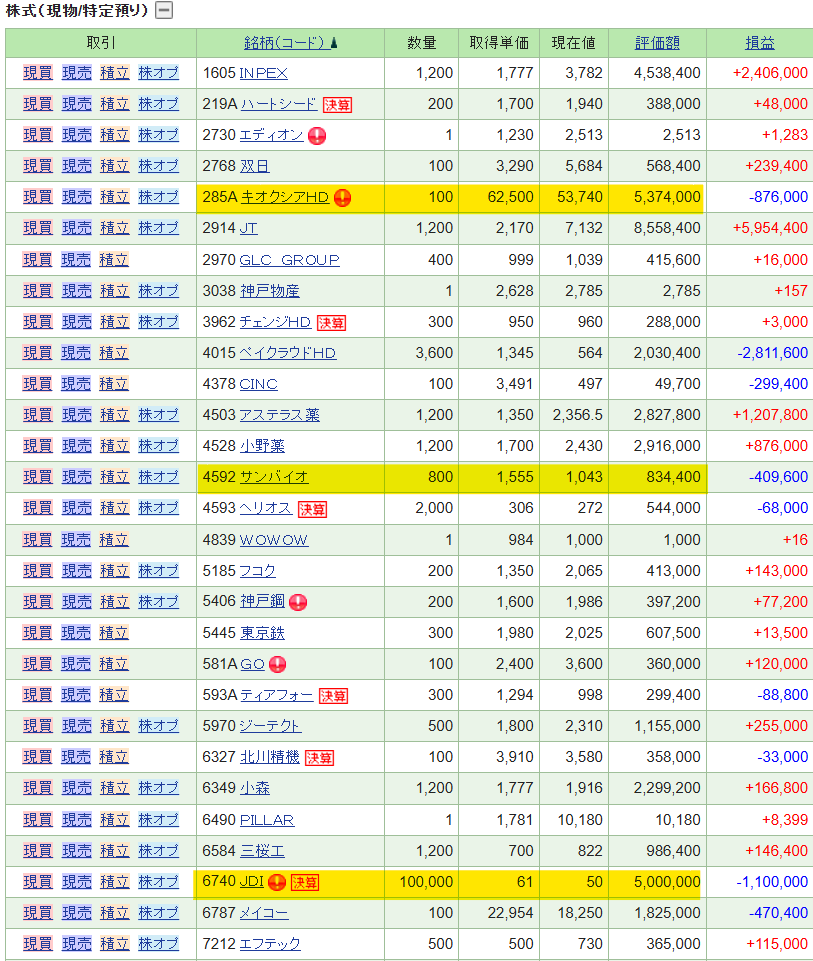Click the +2,406,000 profit value for INPEX
The width and height of the screenshot is (813, 961).
tap(770, 73)
